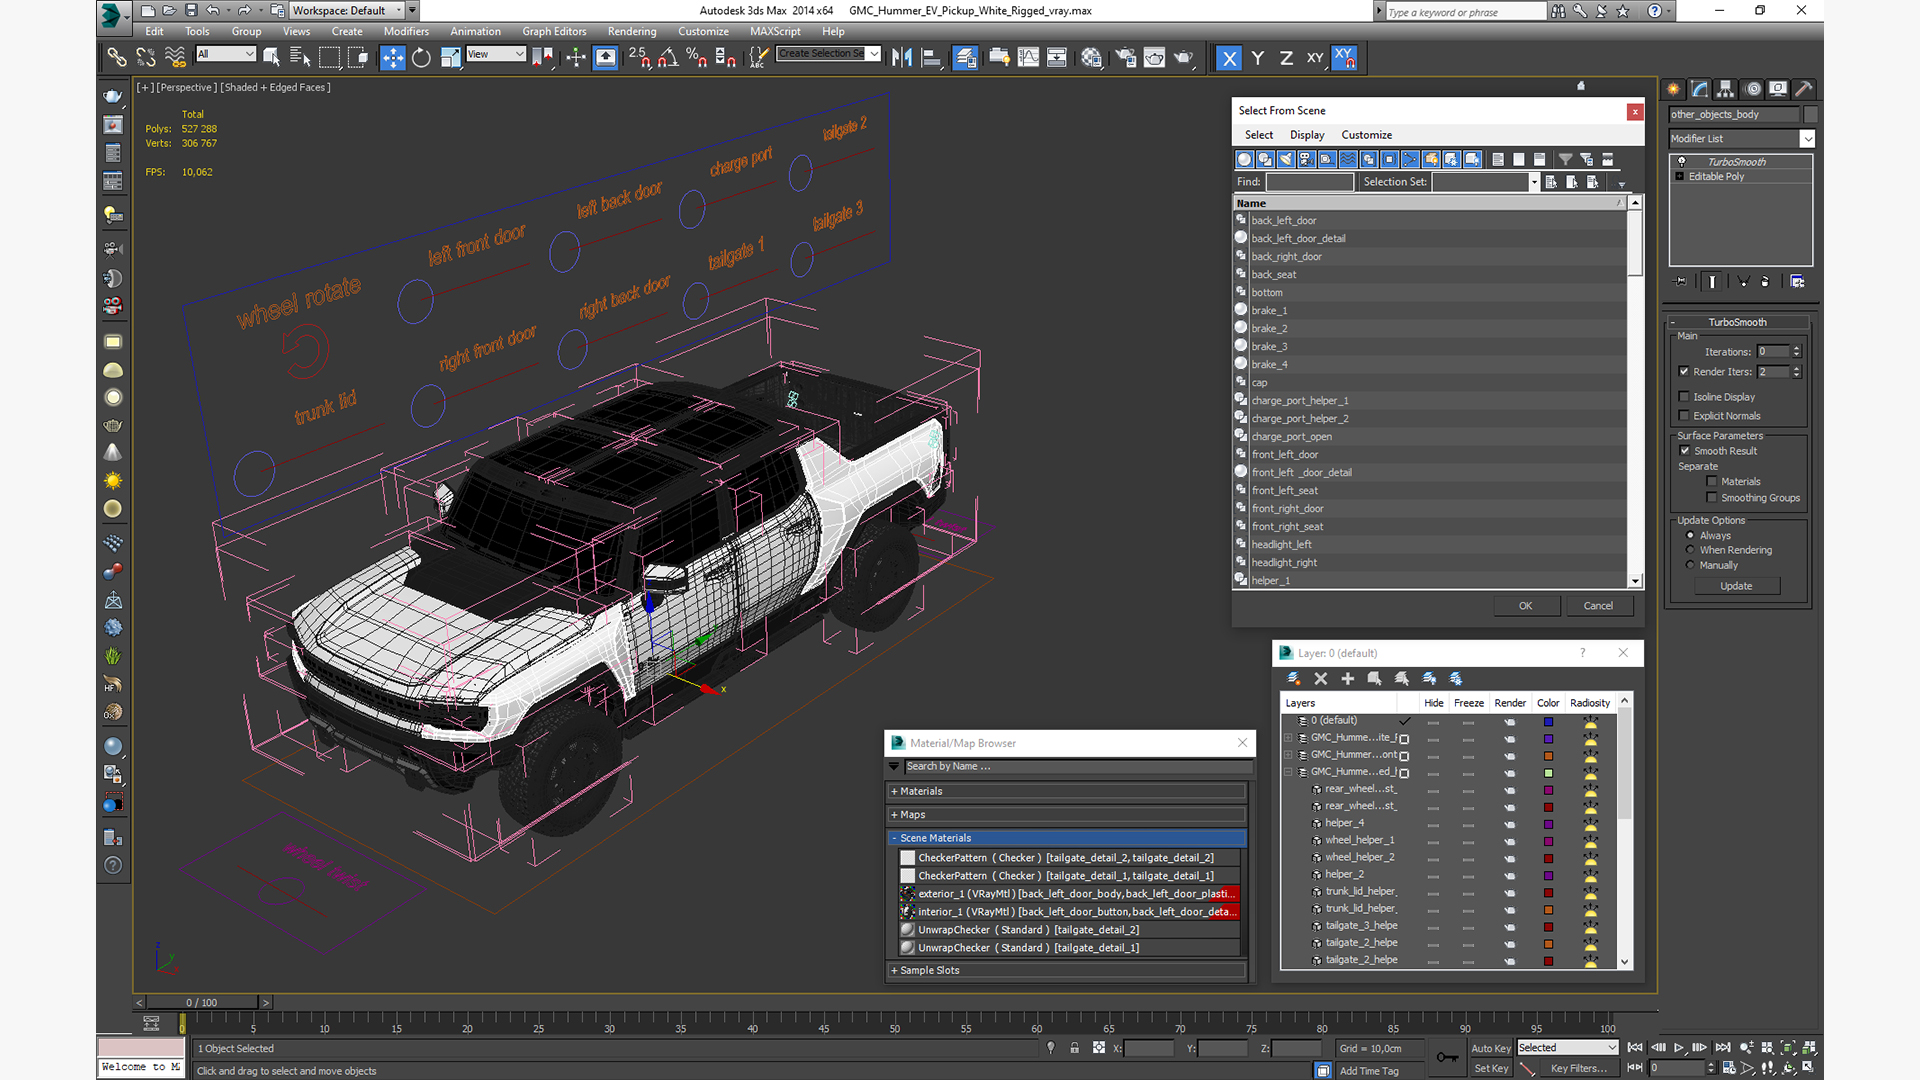Click the TurboSmooth Update button

coord(1736,587)
